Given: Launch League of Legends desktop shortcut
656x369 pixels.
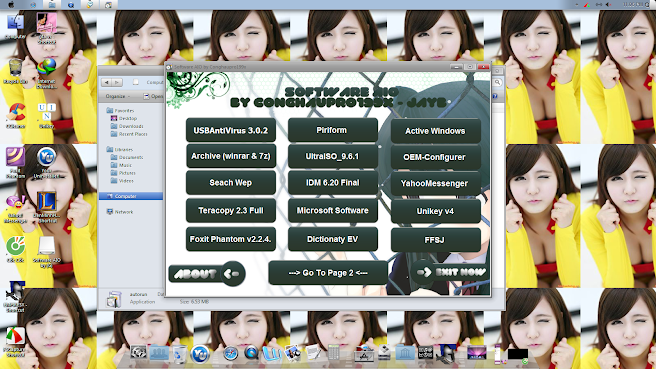Looking at the screenshot, I should tap(46, 208).
